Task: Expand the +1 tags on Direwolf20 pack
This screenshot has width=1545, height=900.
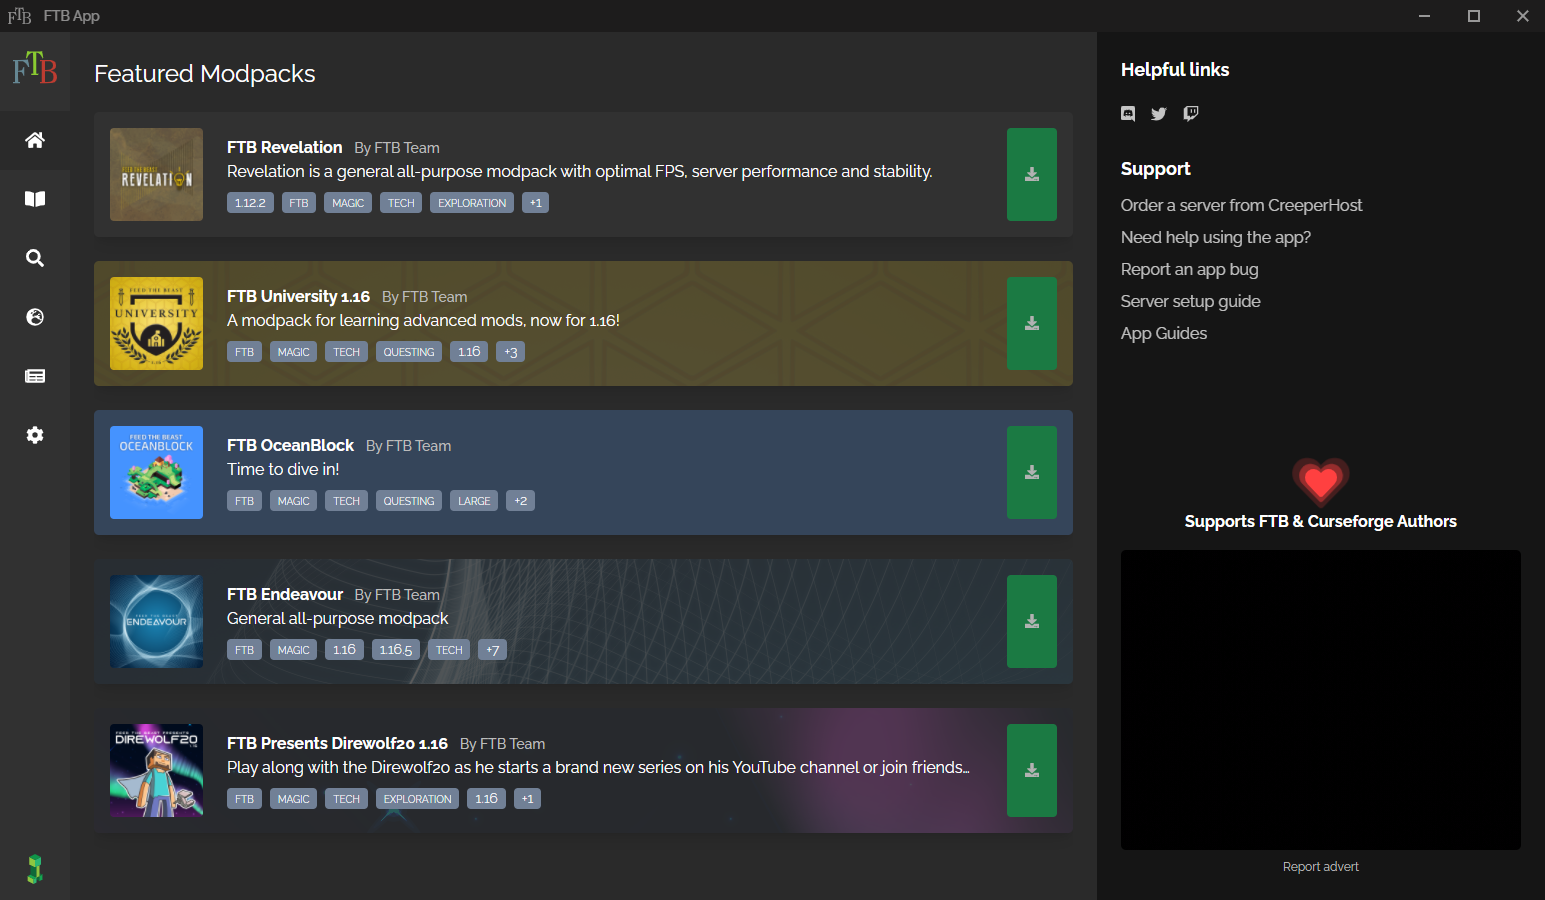Action: pyautogui.click(x=528, y=799)
